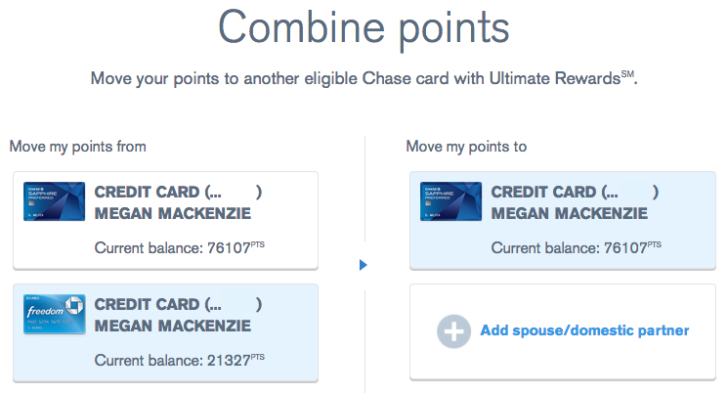The image size is (728, 393).
Task: Click the Sapphire Preferred card image in source list
Action: 54,201
